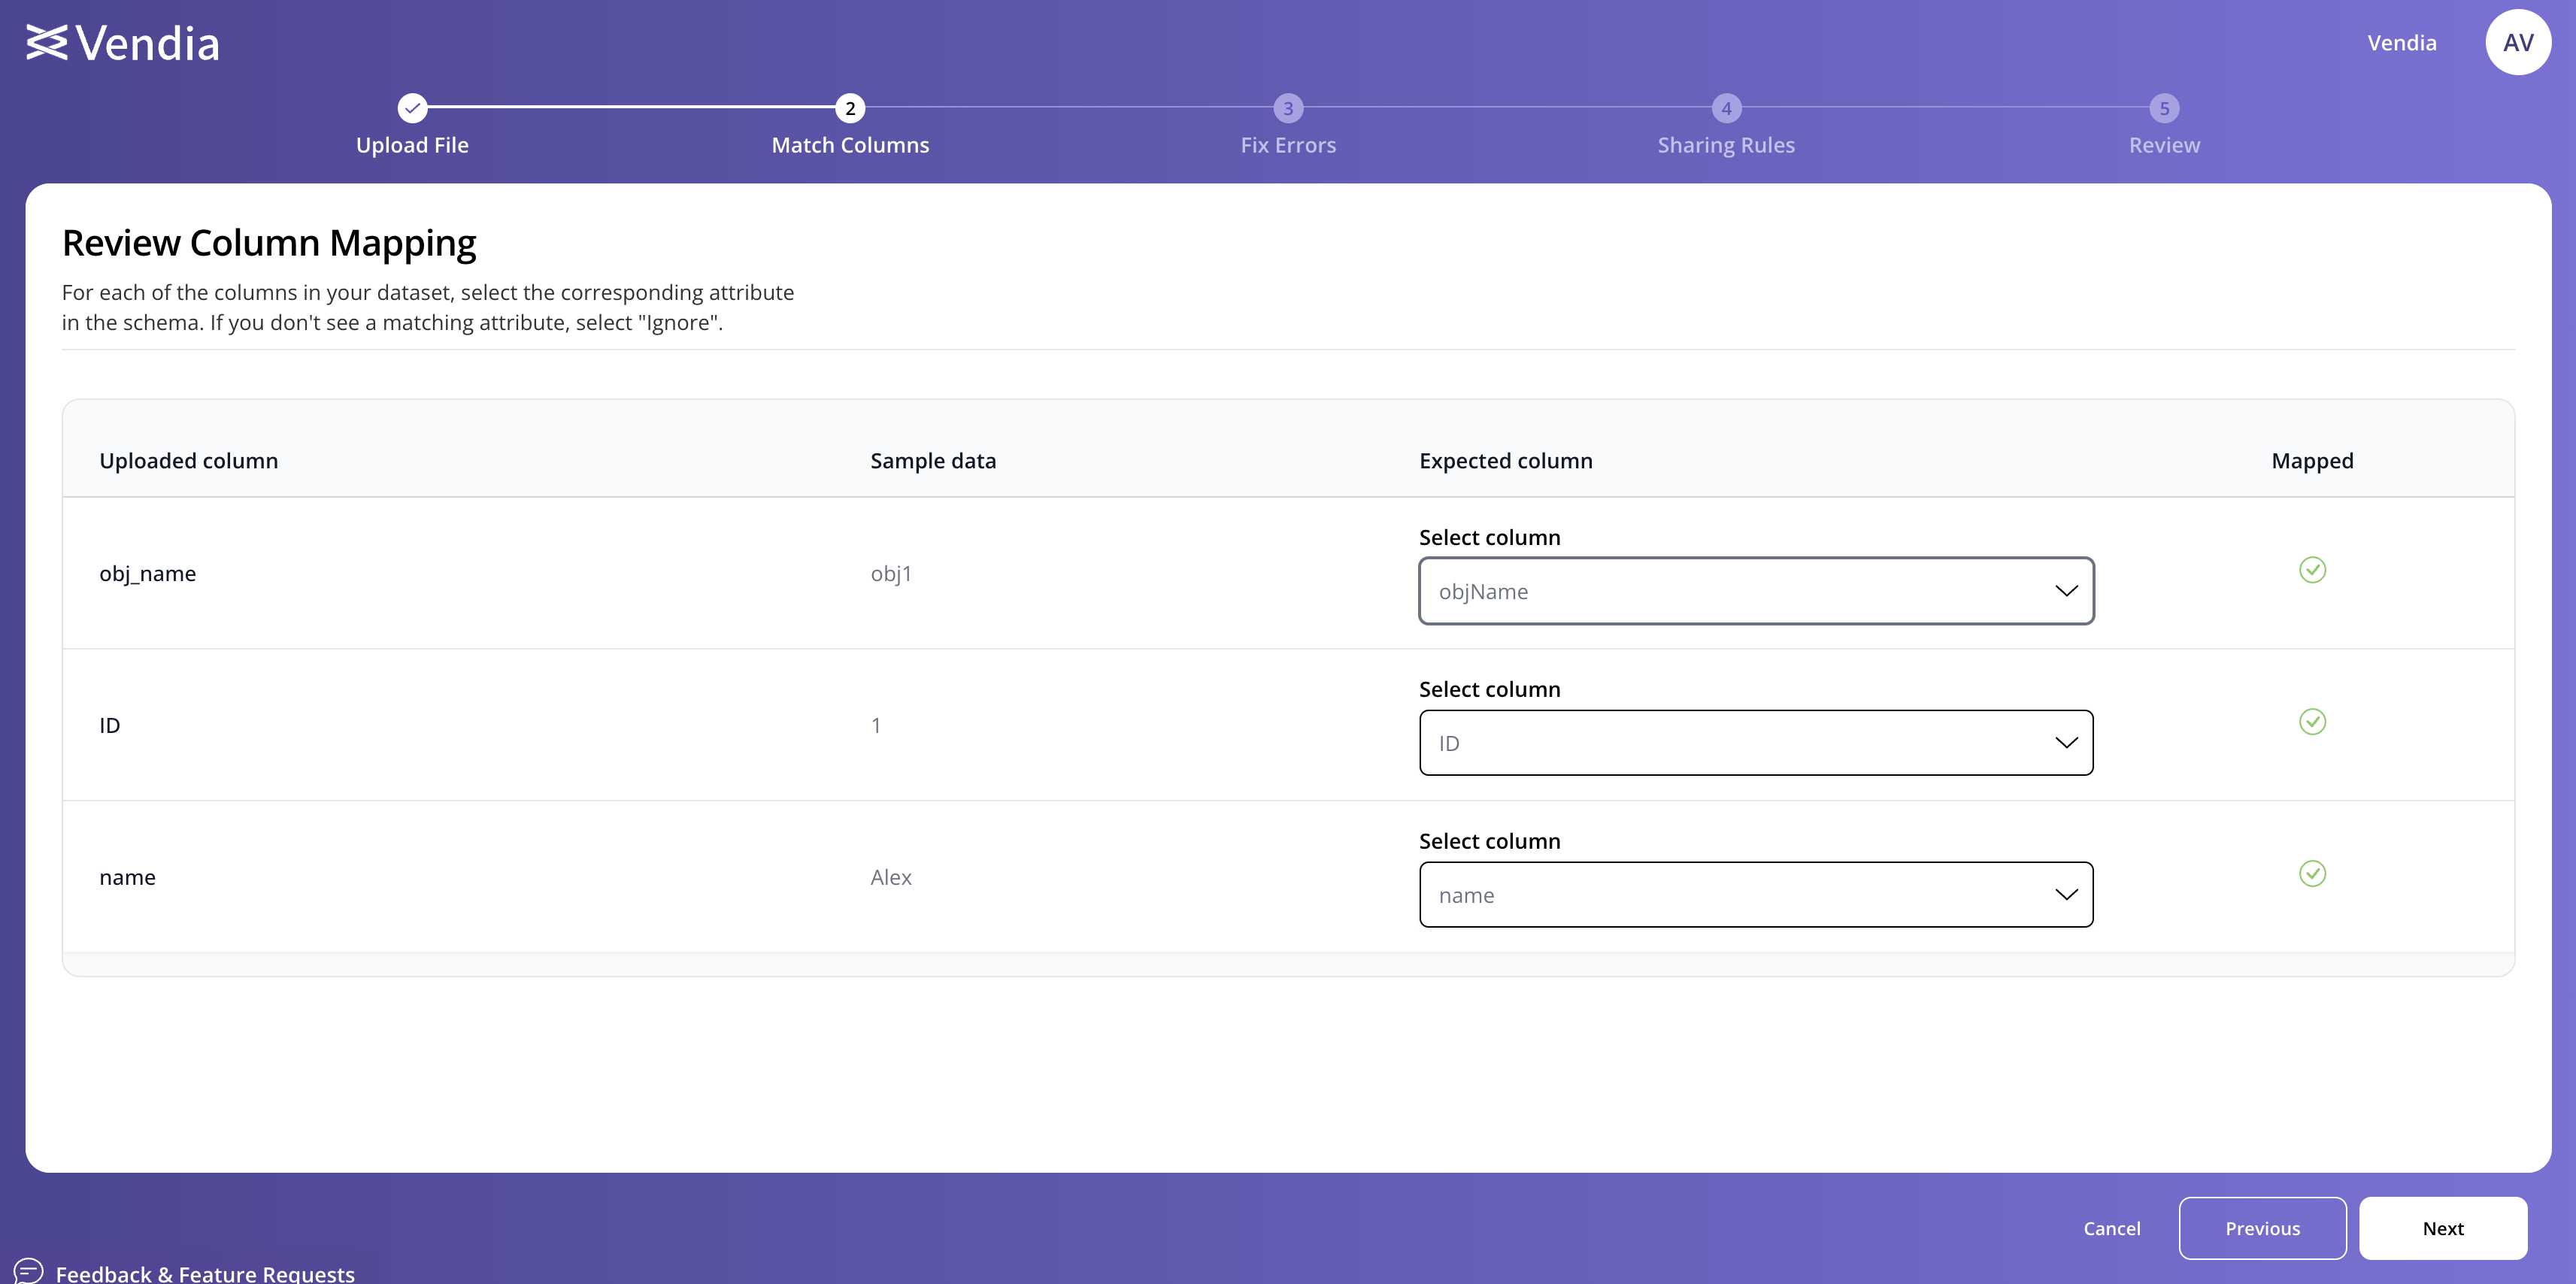
Task: Click the Review step 5 label
Action: coord(2164,143)
